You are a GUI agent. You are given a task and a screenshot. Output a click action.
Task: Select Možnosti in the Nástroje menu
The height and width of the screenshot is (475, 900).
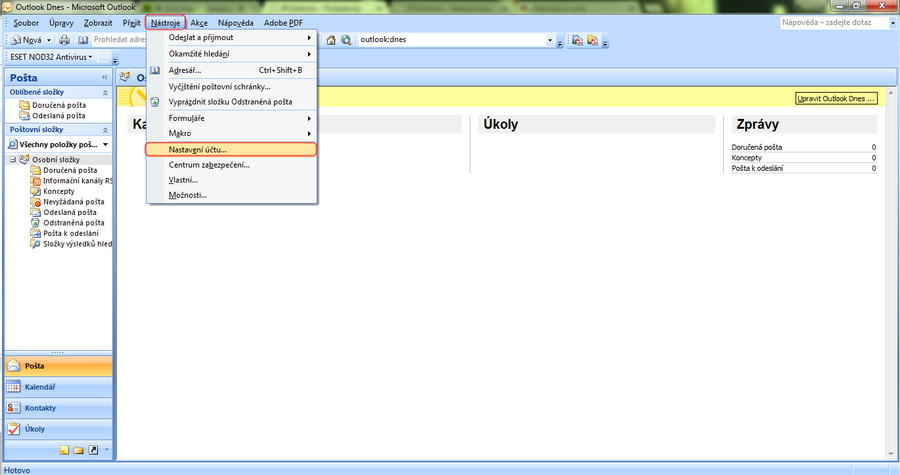[188, 194]
